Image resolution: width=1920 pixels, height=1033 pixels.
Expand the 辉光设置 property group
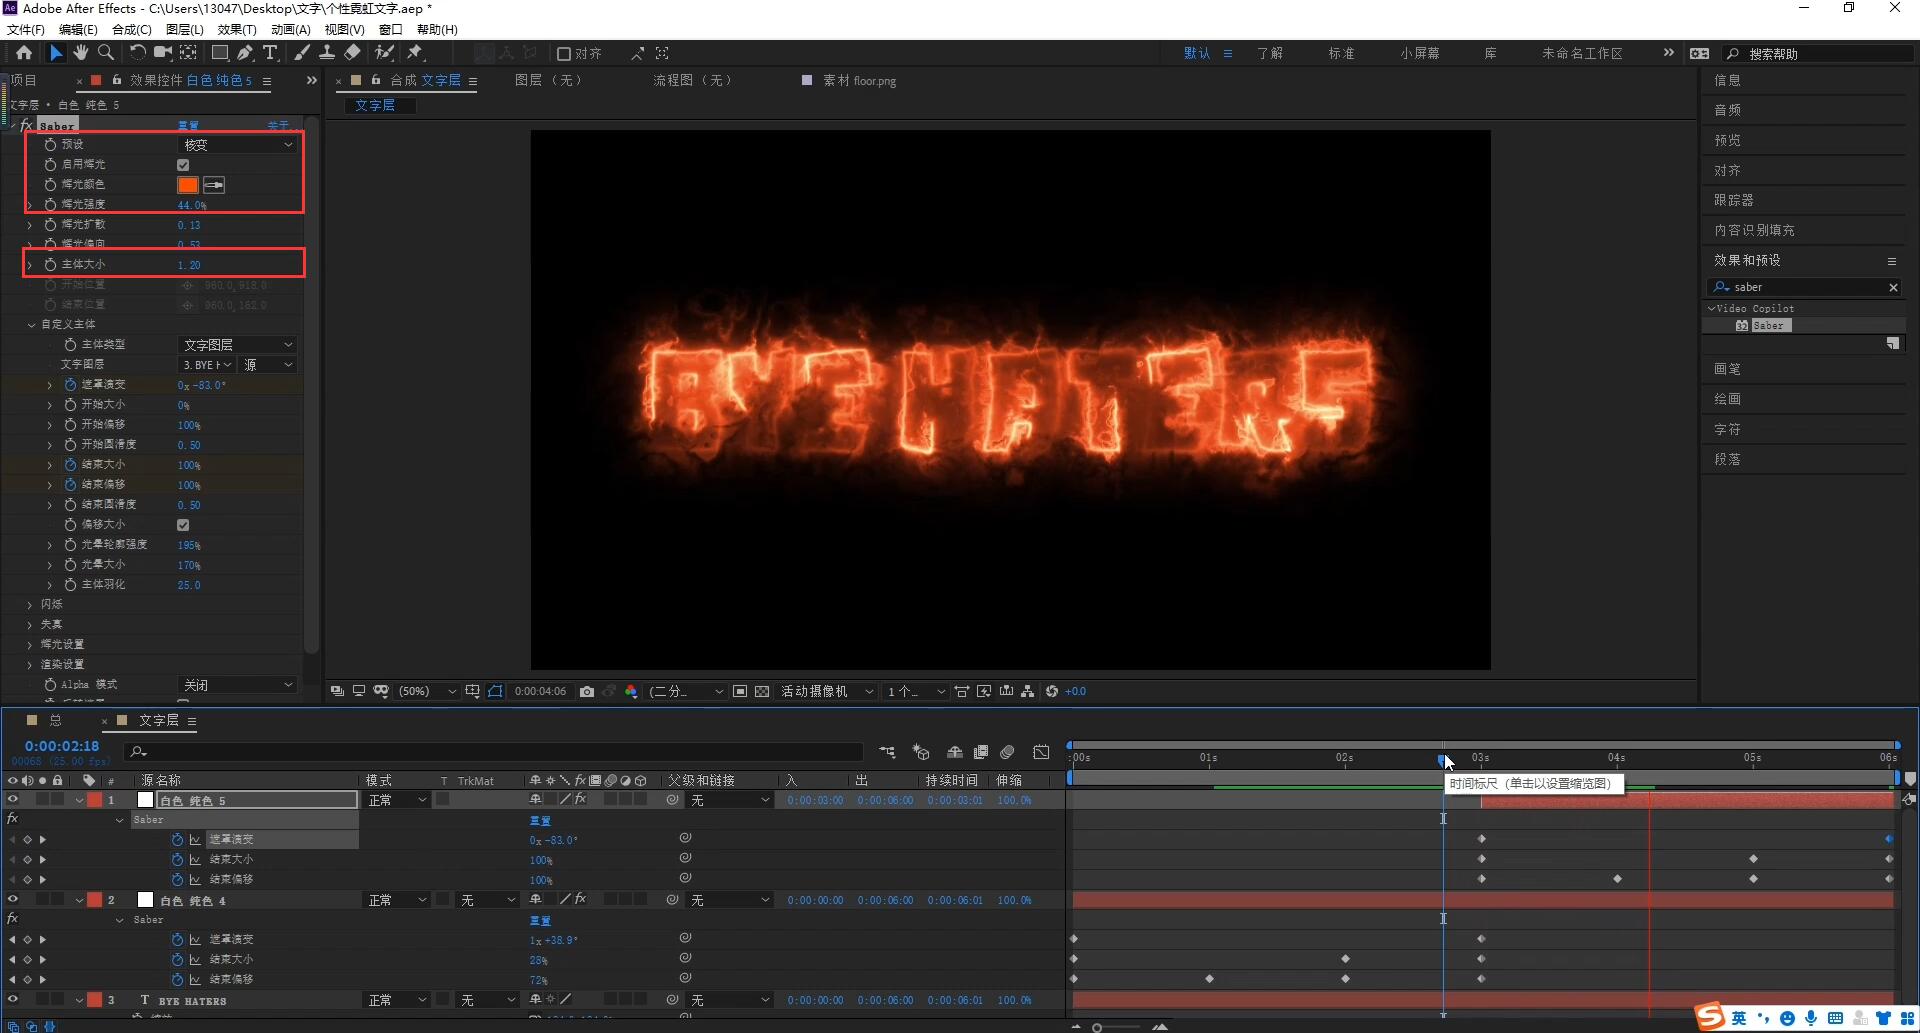(30, 645)
